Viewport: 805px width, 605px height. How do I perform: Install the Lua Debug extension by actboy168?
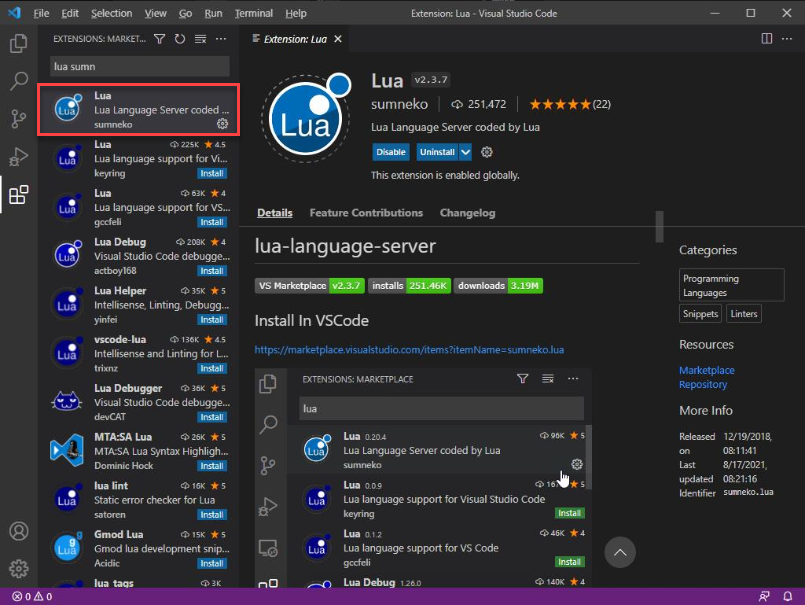tap(211, 271)
